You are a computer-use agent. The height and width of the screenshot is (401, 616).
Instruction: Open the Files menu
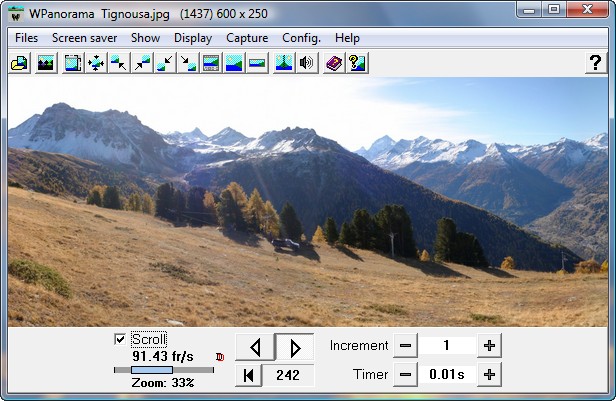[x=26, y=38]
